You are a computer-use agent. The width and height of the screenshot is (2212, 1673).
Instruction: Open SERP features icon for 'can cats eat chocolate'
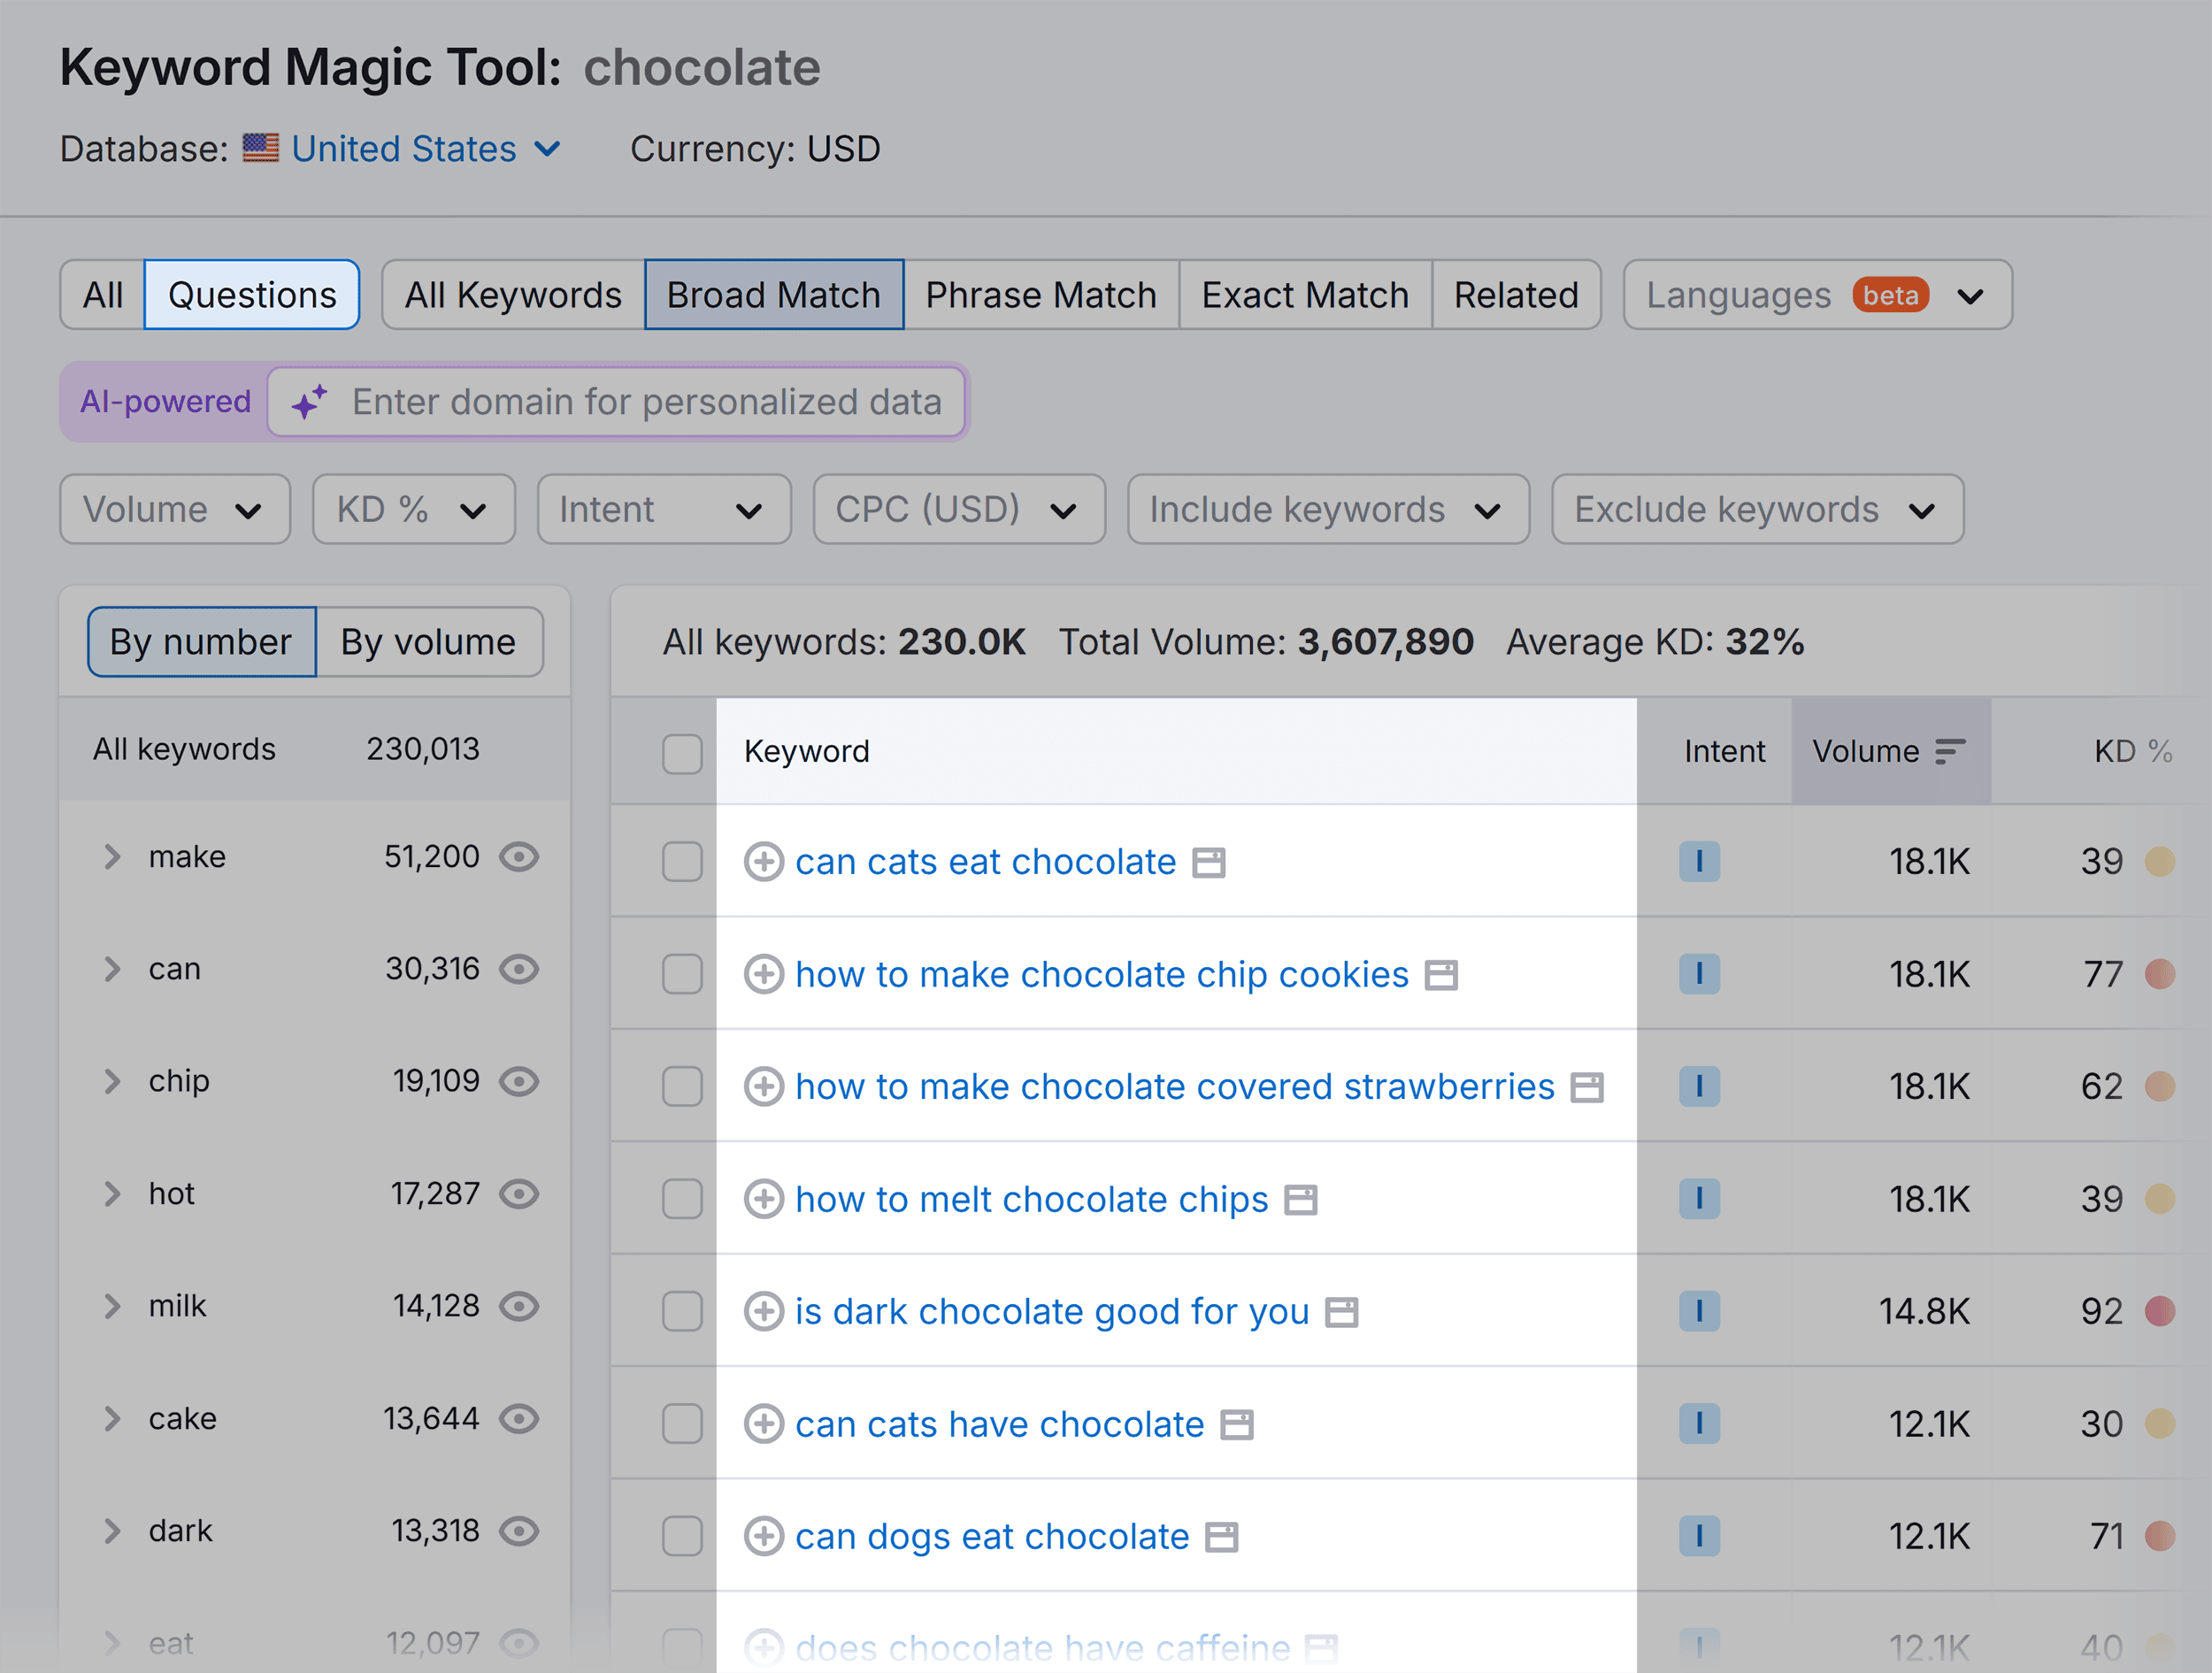pyautogui.click(x=1209, y=862)
